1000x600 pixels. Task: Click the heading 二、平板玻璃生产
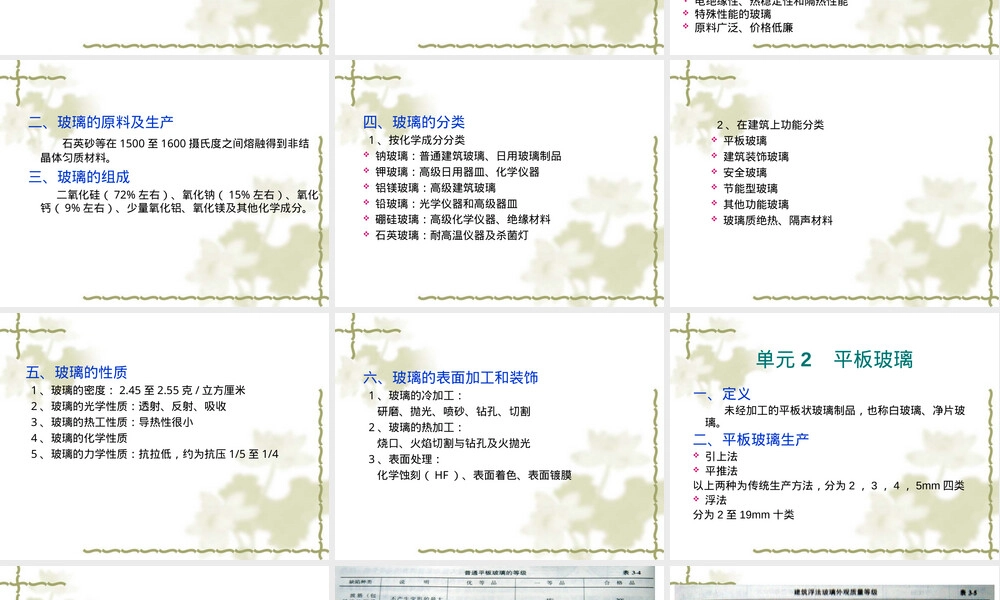[751, 439]
